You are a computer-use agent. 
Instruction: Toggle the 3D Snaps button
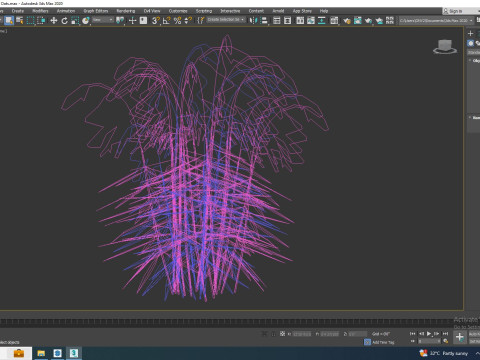(156, 20)
